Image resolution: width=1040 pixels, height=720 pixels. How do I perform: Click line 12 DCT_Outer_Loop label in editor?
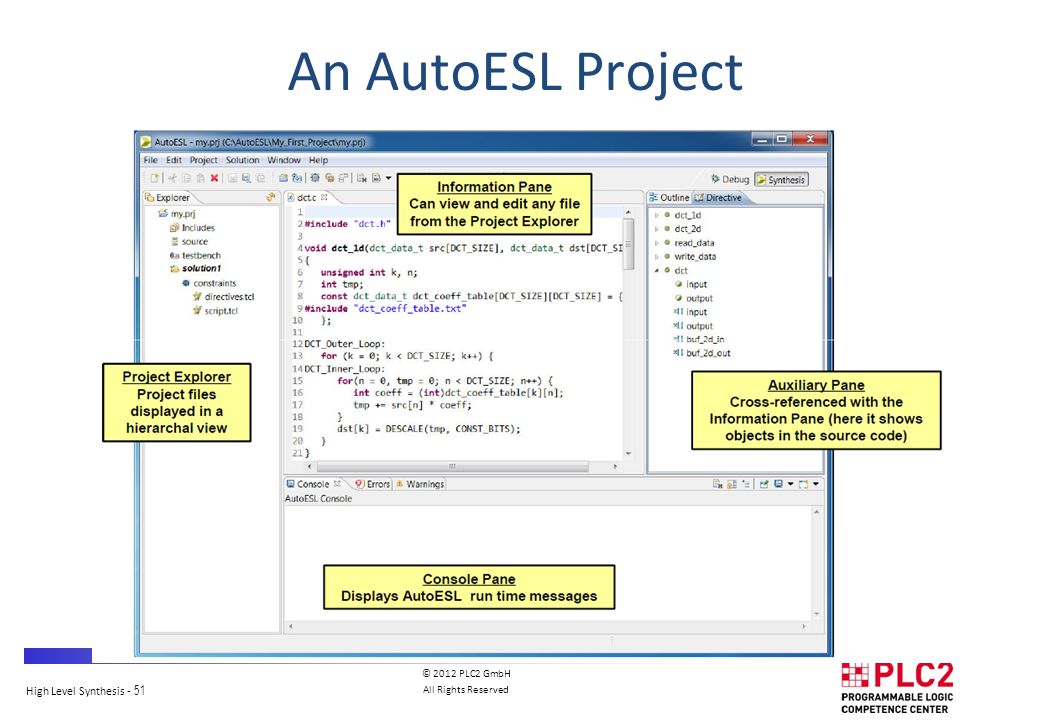click(x=344, y=344)
